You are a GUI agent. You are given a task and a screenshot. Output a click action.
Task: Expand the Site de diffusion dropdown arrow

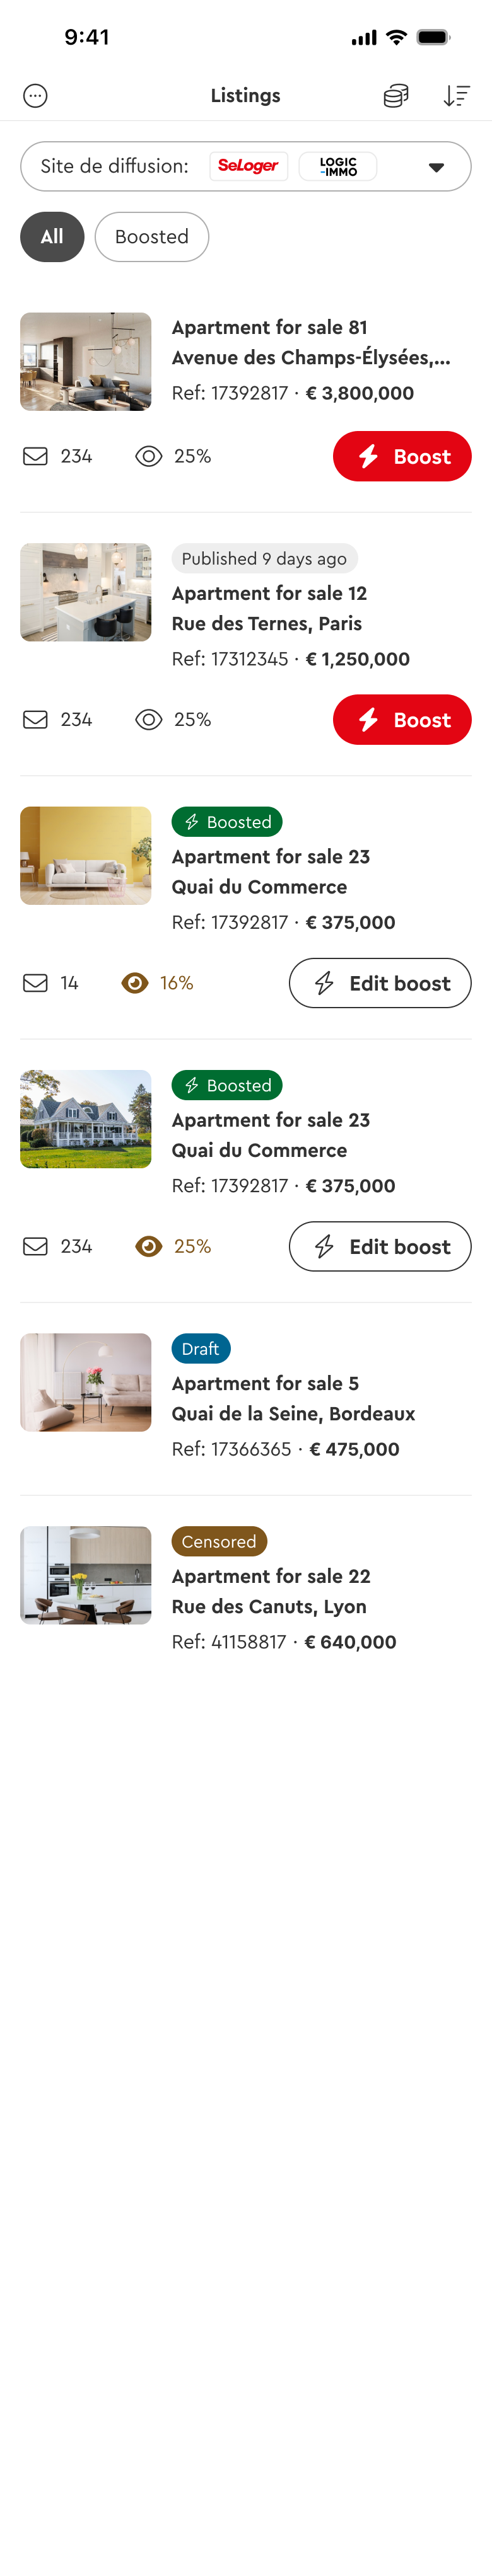(x=436, y=167)
